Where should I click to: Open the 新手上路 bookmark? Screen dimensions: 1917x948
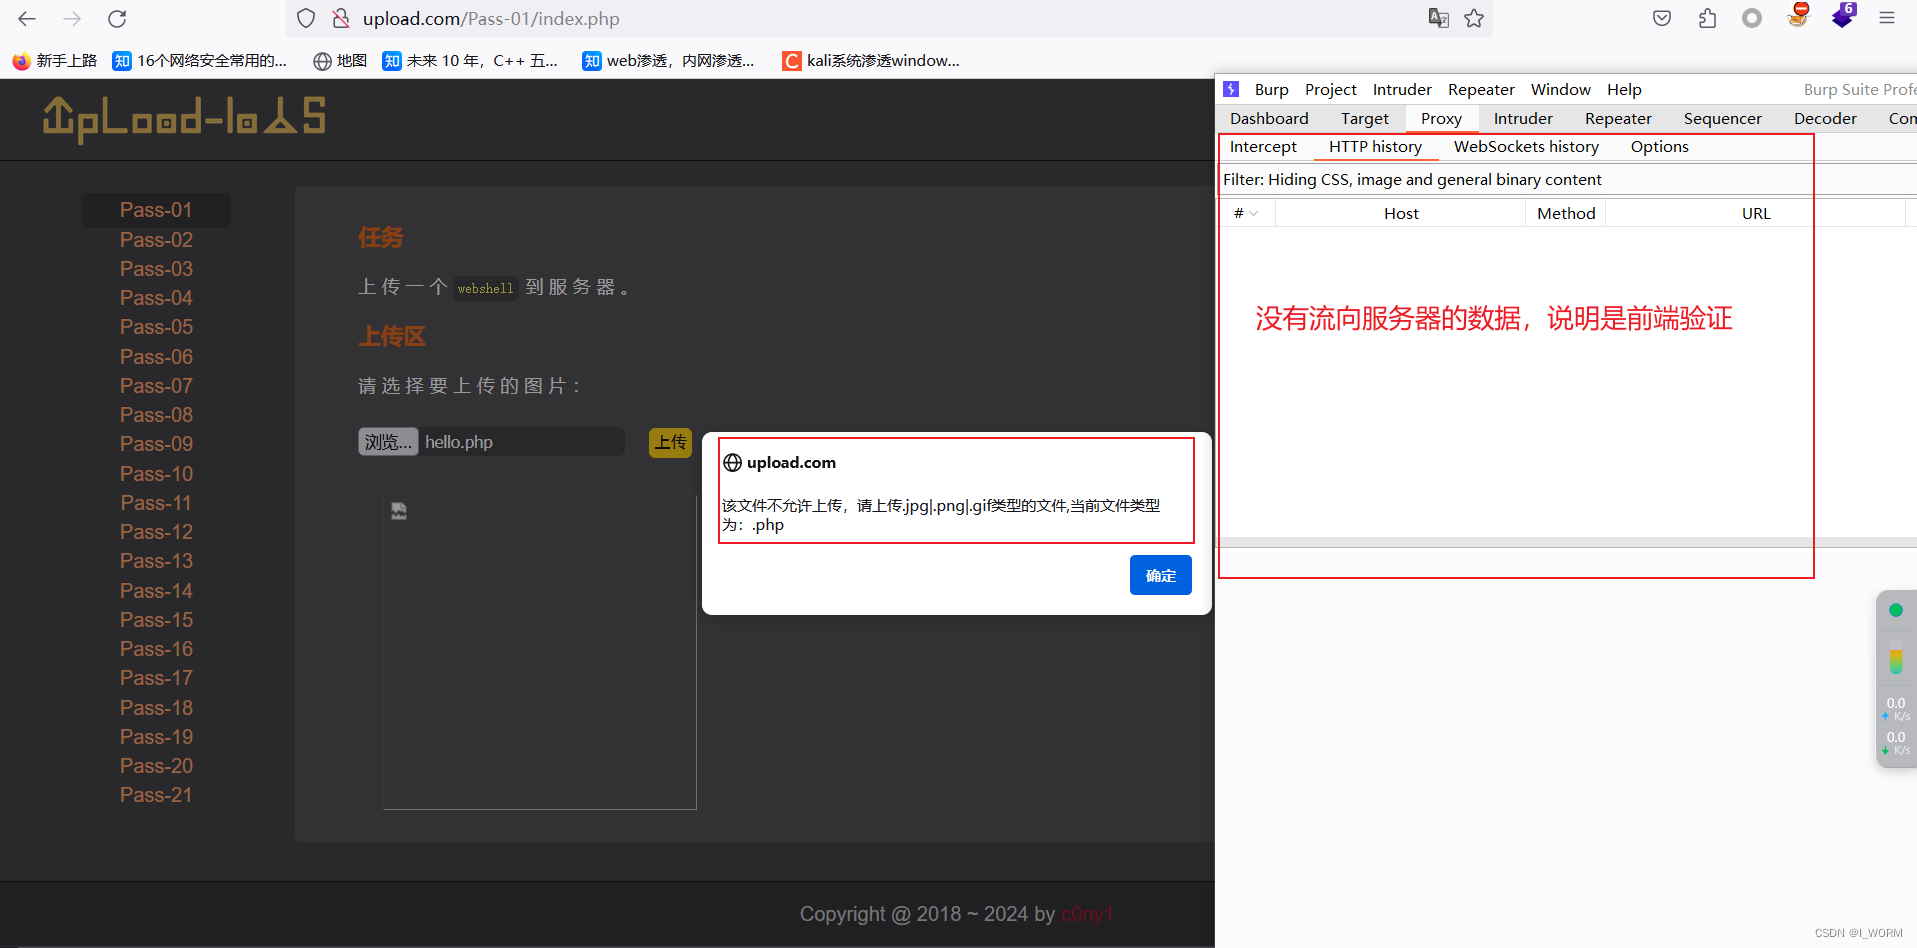[x=55, y=61]
